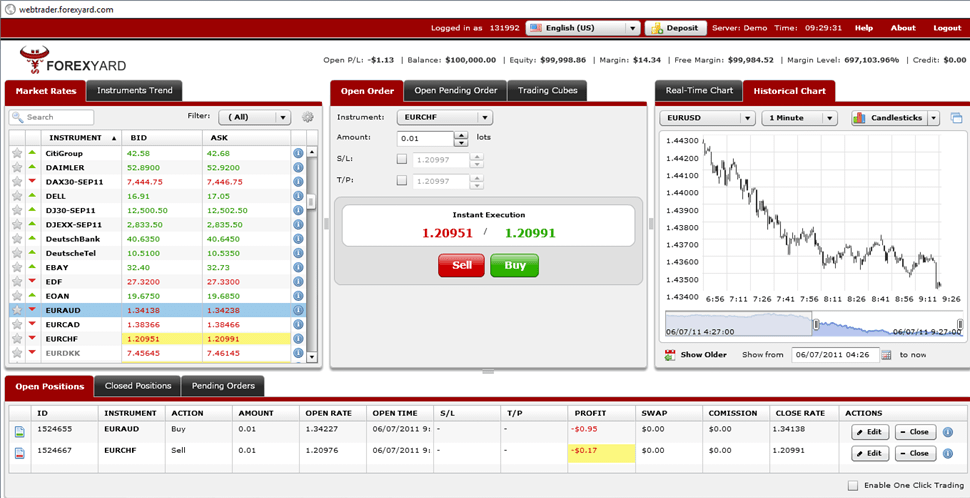
Task: Open the Pending Orders tab
Action: 223,385
